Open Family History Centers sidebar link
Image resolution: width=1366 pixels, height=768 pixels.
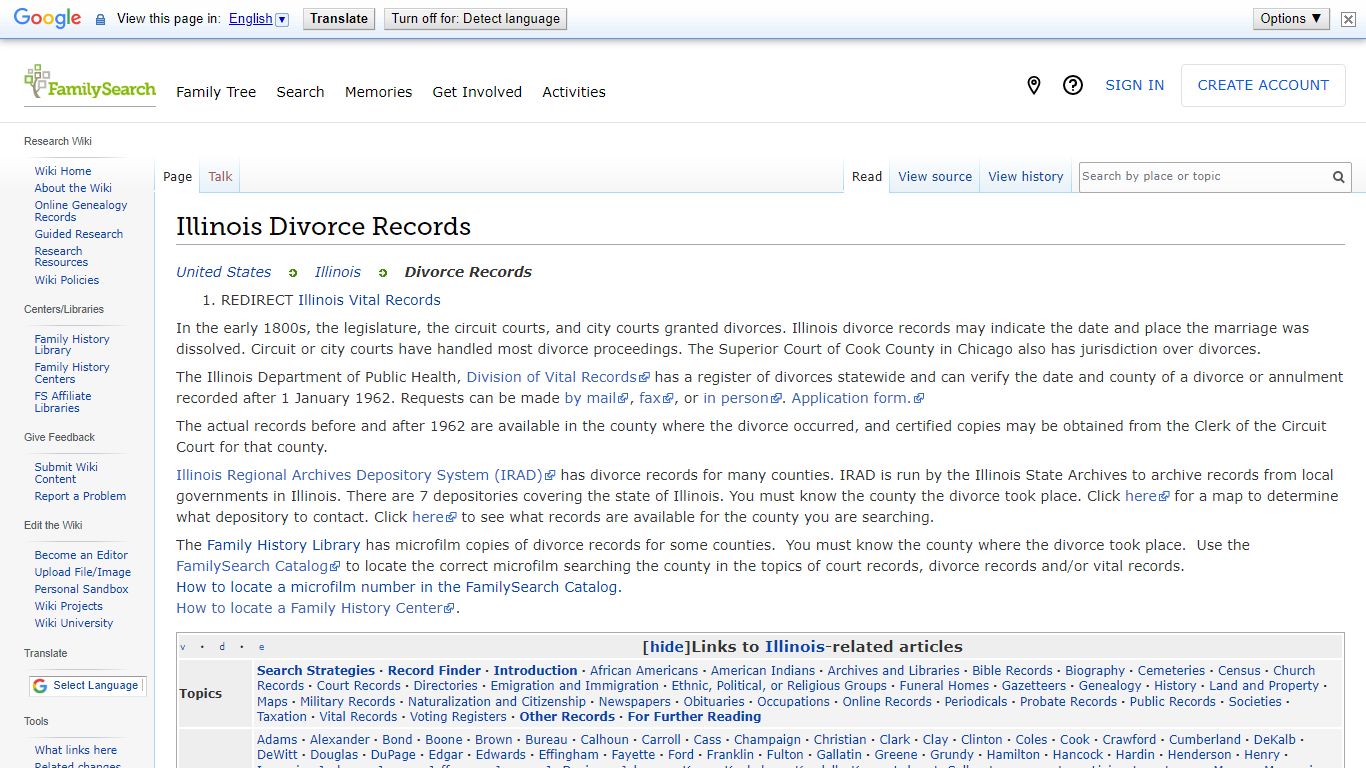click(x=72, y=373)
